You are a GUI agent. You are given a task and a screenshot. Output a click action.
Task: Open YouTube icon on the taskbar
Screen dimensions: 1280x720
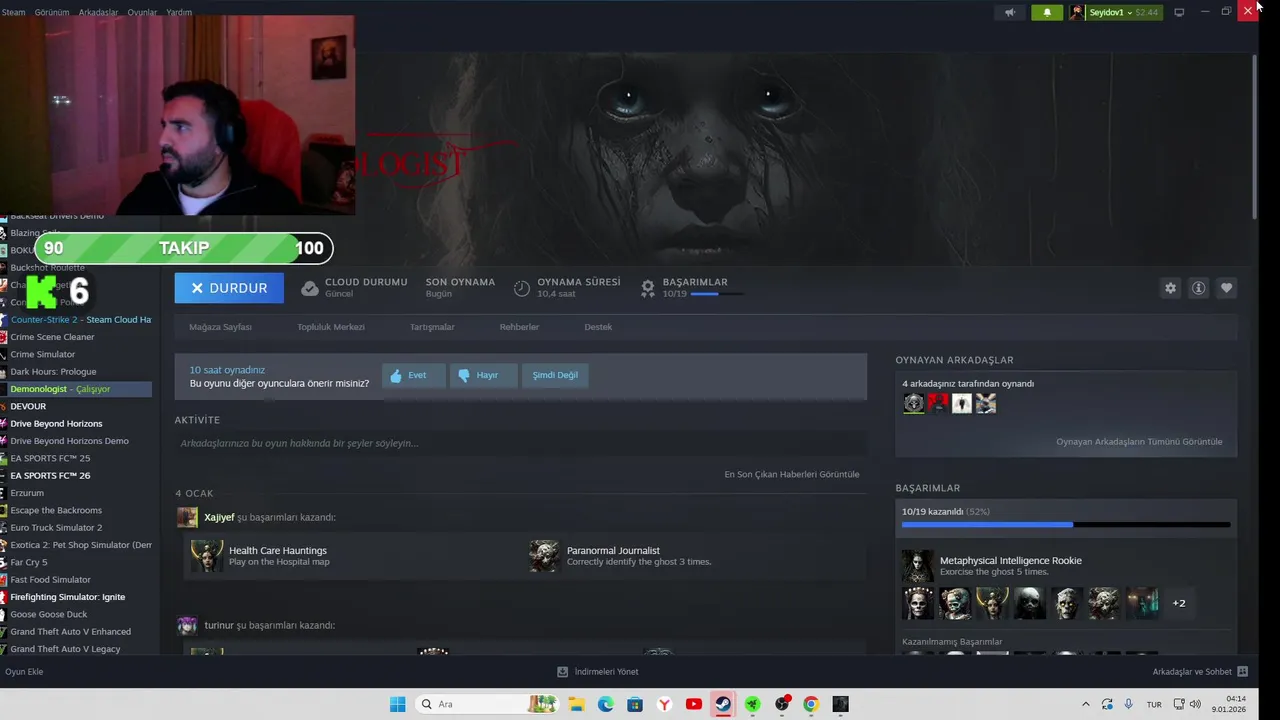pyautogui.click(x=694, y=704)
